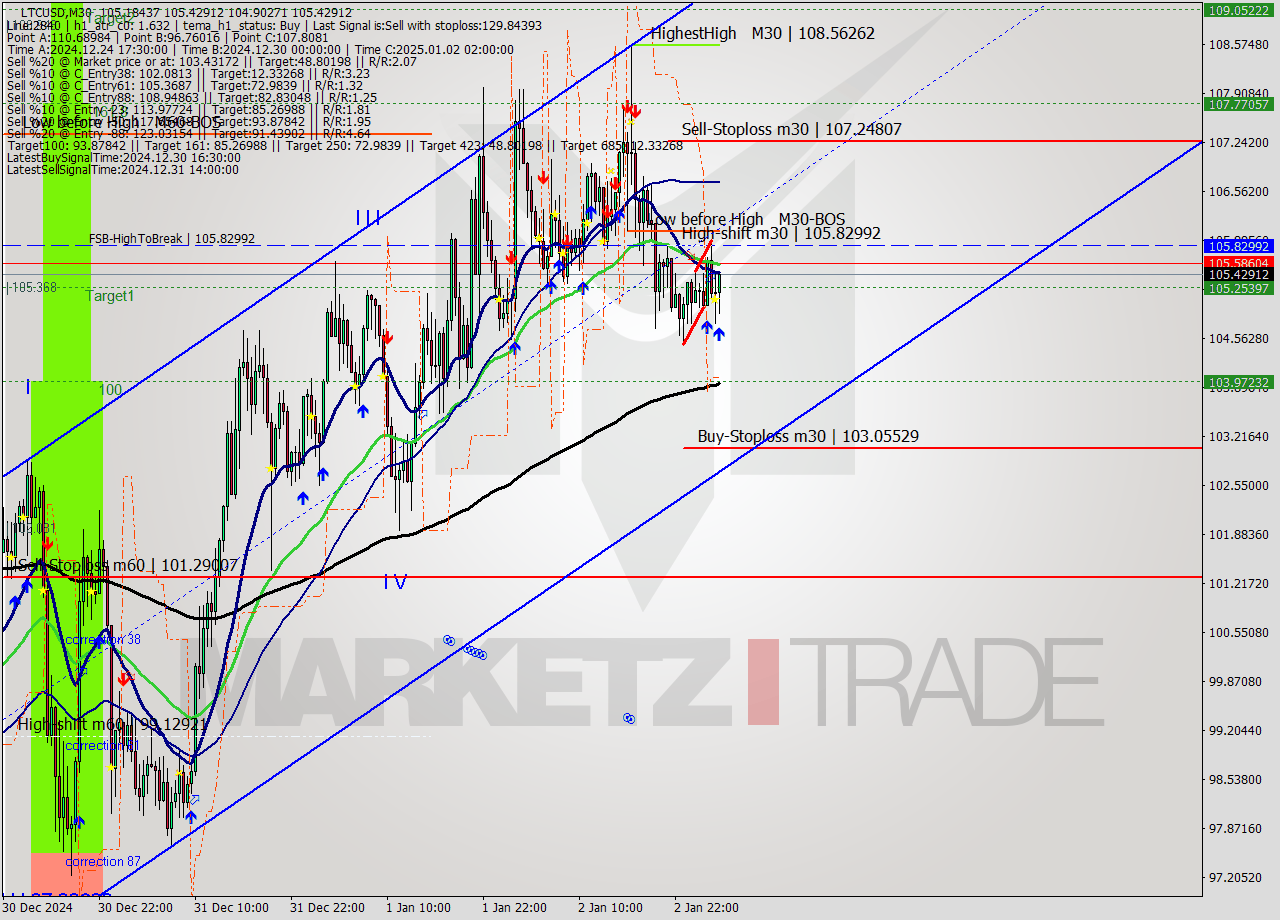This screenshot has width=1280, height=920.
Task: Select the green 103.97232 price axis tag
Action: click(1238, 382)
